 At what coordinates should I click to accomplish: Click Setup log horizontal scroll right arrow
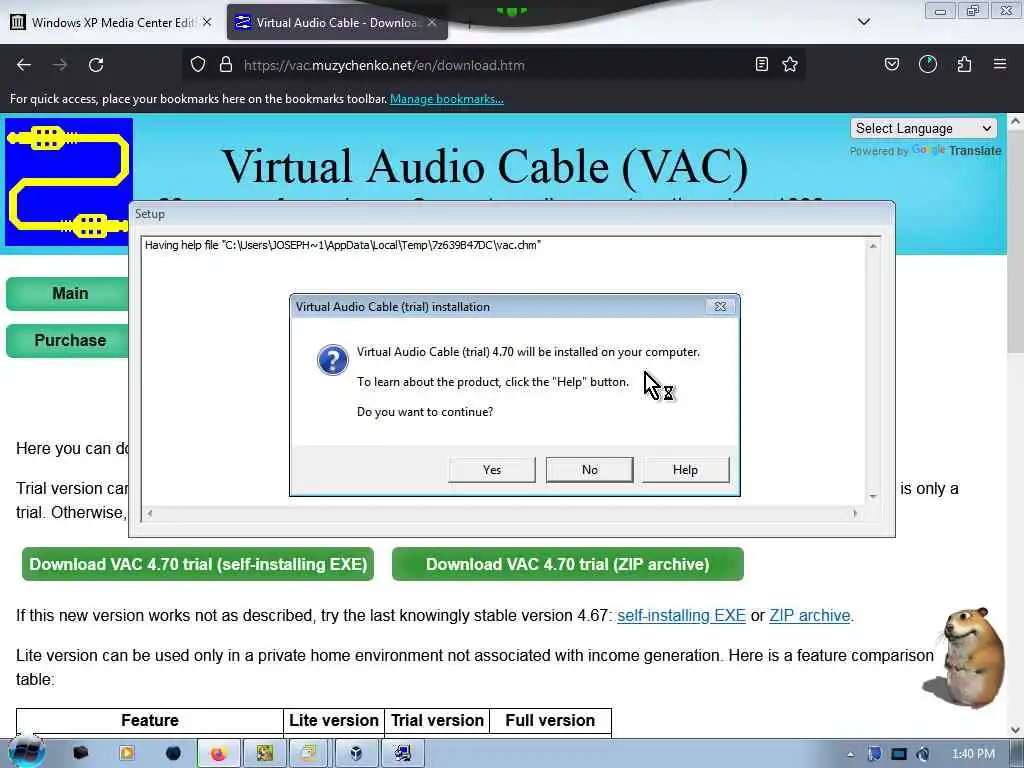tap(856, 513)
